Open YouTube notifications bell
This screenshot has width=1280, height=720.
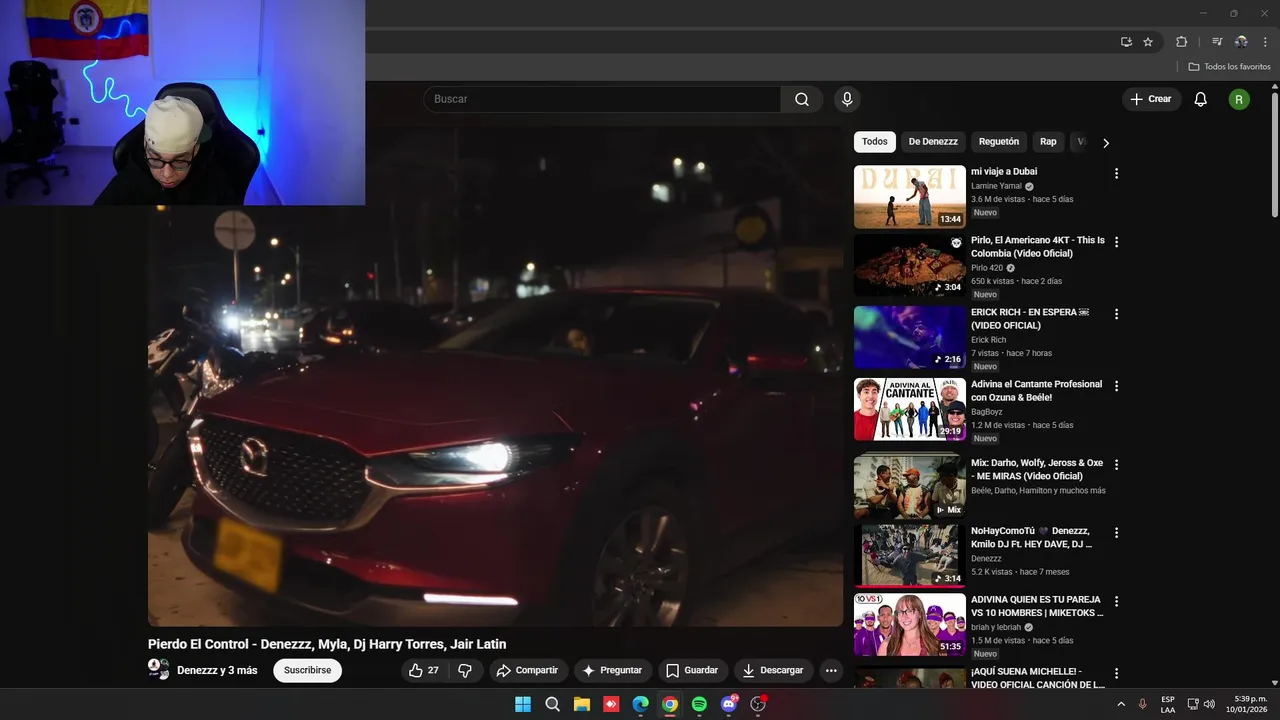(1201, 99)
